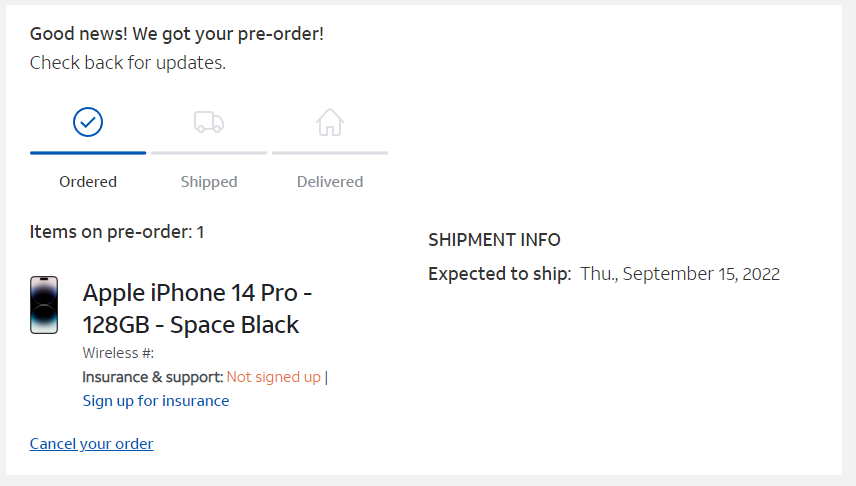Screen dimensions: 856x486
Task: Select the Ordered step label
Action: click(x=88, y=182)
